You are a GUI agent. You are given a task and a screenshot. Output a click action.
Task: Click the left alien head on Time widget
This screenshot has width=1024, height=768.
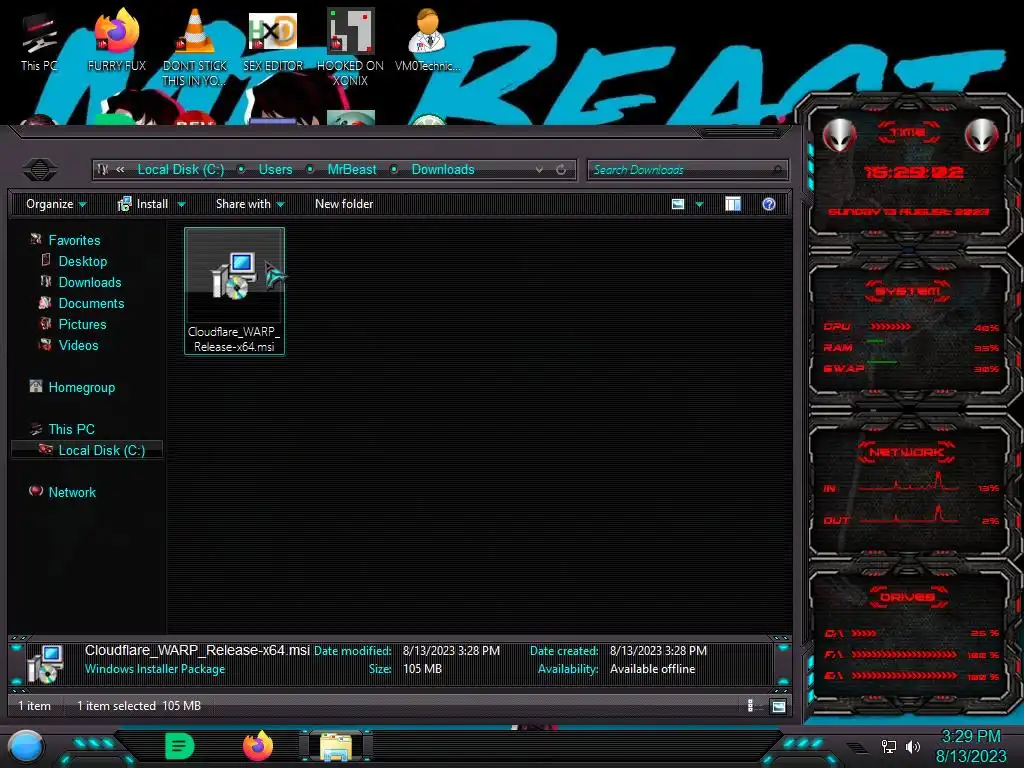pyautogui.click(x=839, y=135)
